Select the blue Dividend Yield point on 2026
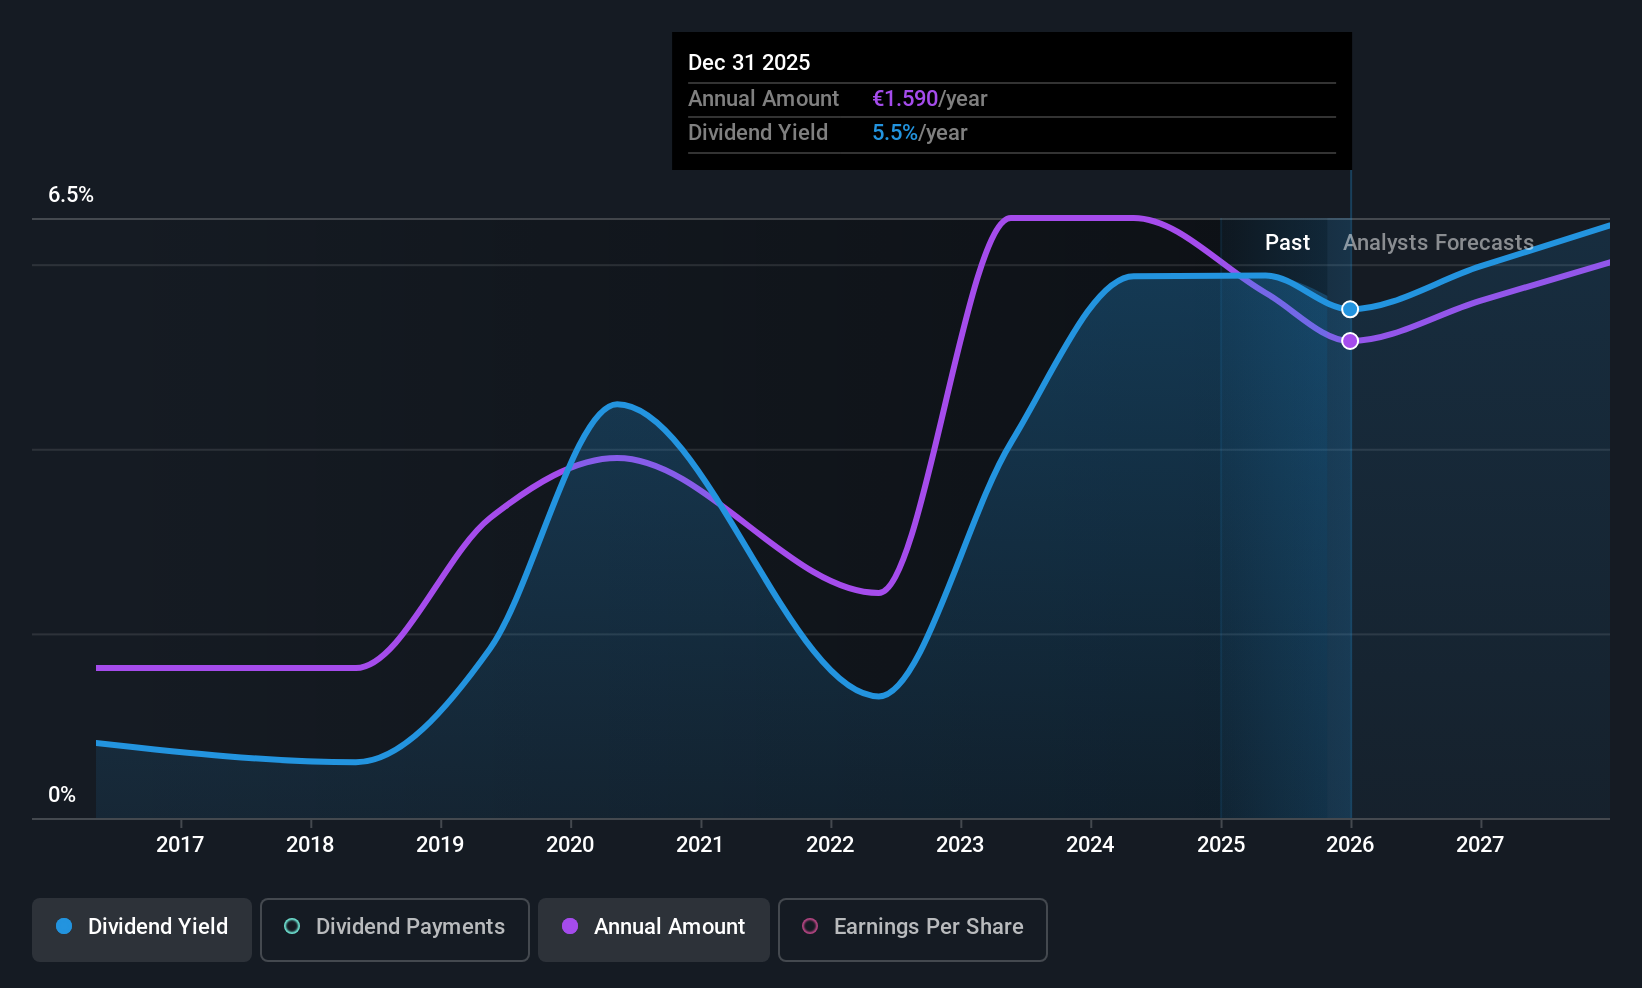This screenshot has height=988, width=1642. tap(1350, 309)
